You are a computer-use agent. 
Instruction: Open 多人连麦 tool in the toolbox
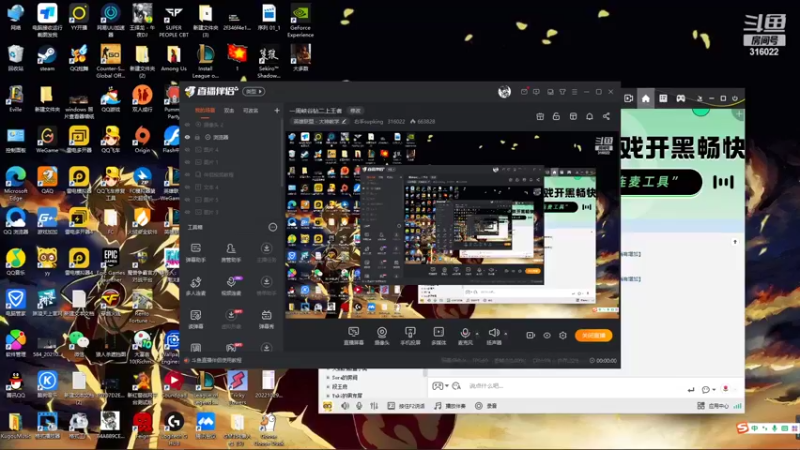(x=195, y=286)
